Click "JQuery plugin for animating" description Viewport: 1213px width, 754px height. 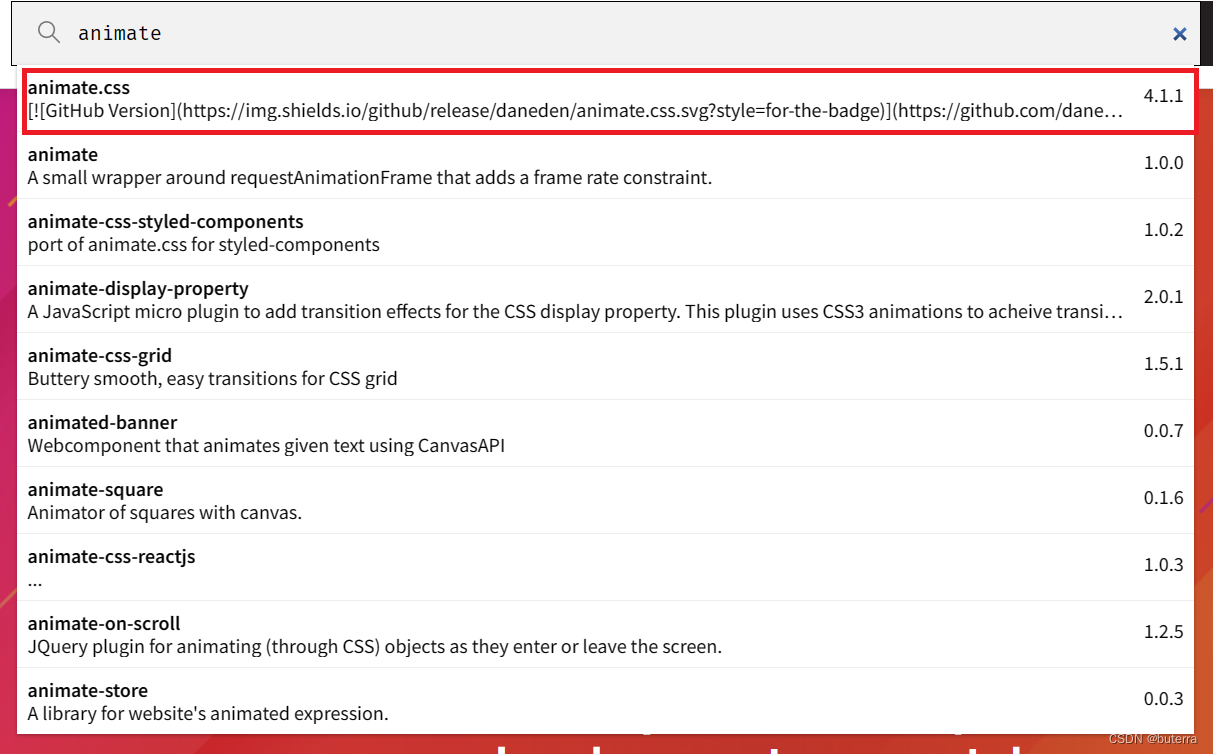coord(375,647)
